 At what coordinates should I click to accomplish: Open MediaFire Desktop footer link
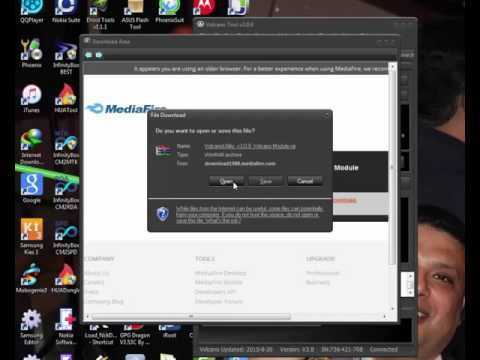click(221, 273)
